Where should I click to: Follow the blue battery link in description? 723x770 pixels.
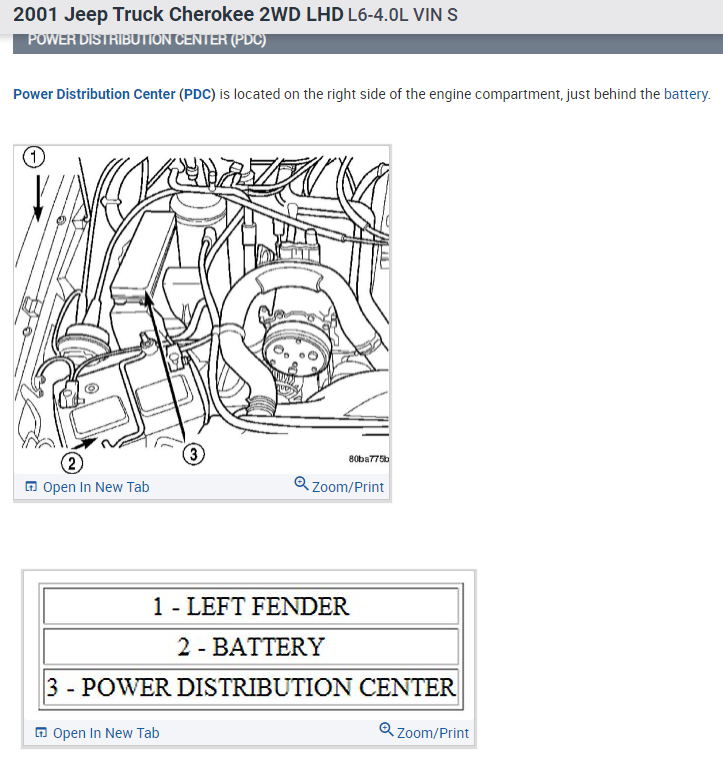point(686,94)
